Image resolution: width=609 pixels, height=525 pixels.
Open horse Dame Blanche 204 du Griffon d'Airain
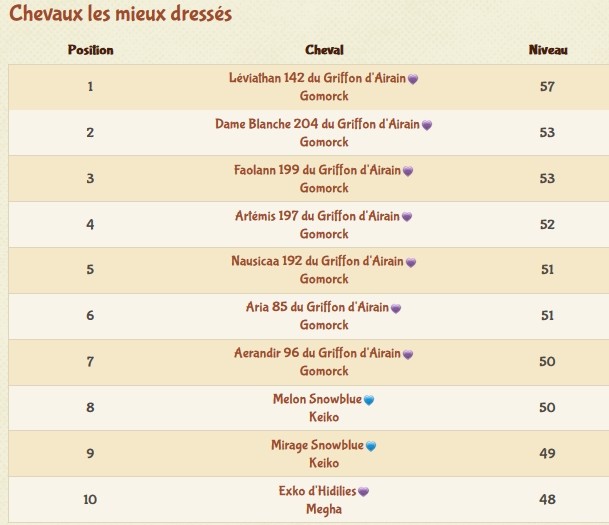[x=317, y=124]
